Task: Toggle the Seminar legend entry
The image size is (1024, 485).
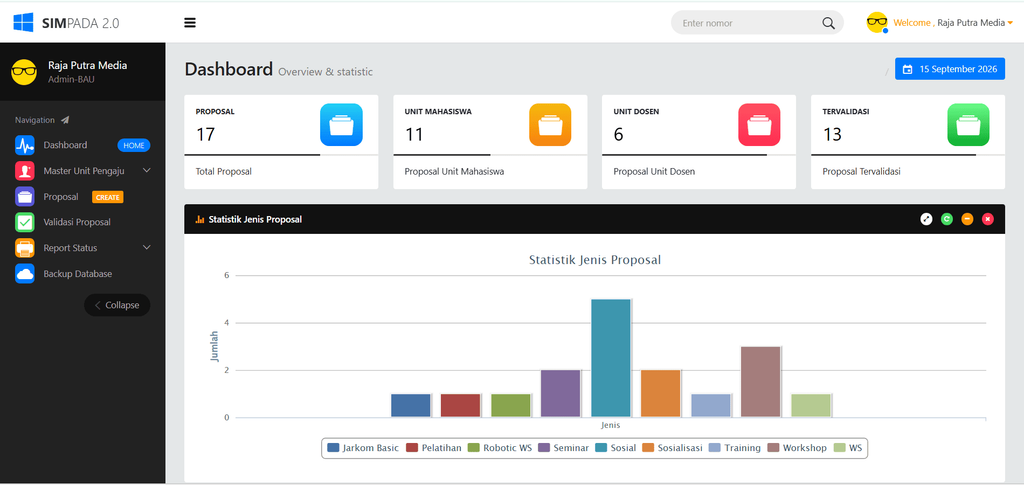Action: 564,448
